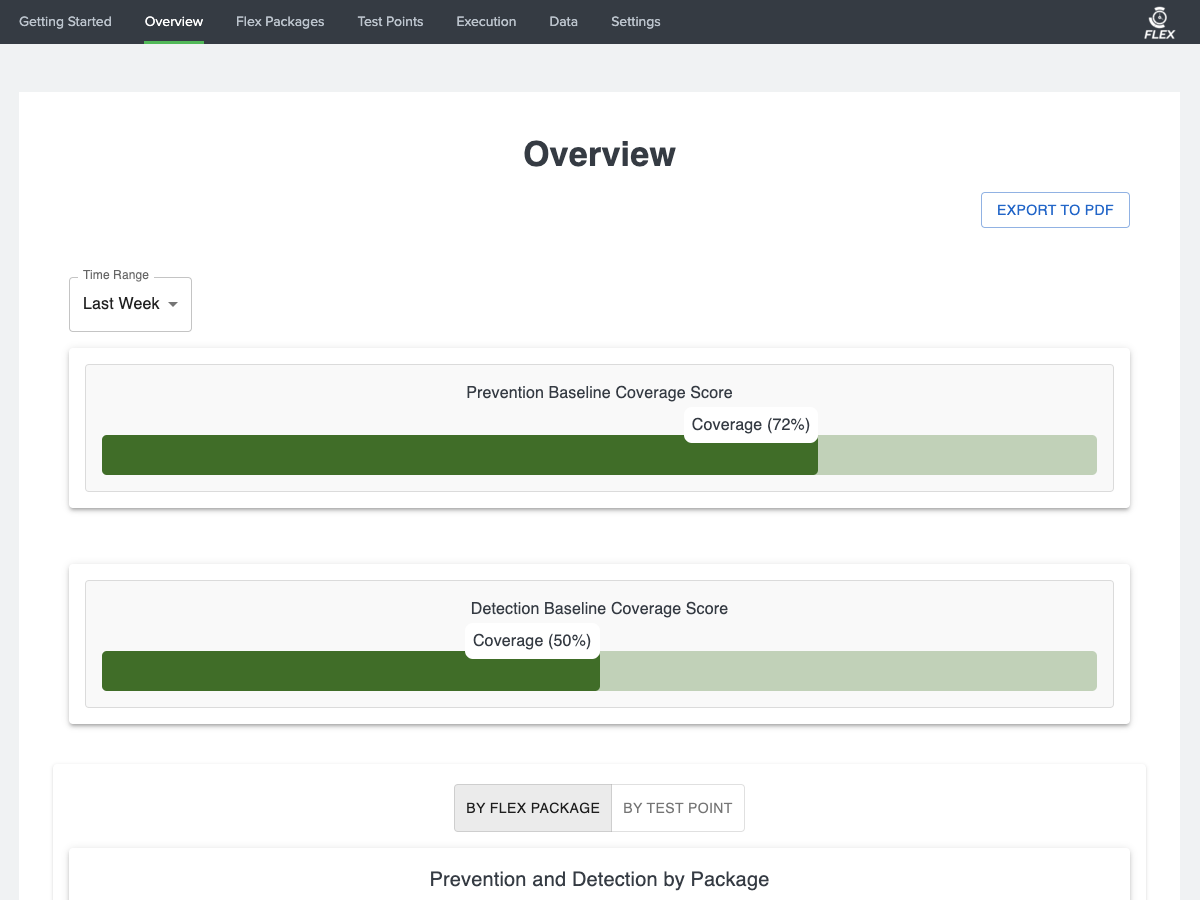Click the Prevention Baseline Coverage Score title

pos(599,393)
